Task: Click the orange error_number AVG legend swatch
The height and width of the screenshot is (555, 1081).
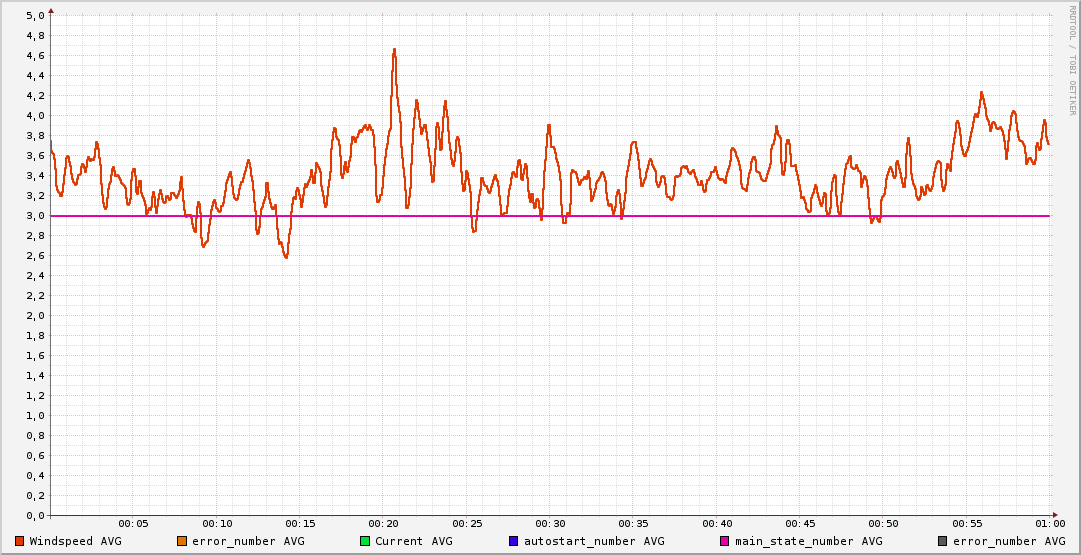Action: (x=182, y=541)
